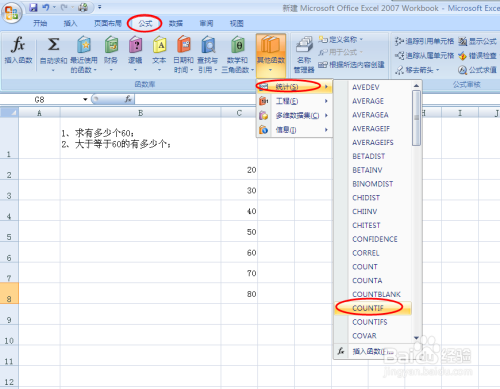Click fx icon beside formula bar
Viewport: 500px width, 389px height.
click(x=128, y=99)
